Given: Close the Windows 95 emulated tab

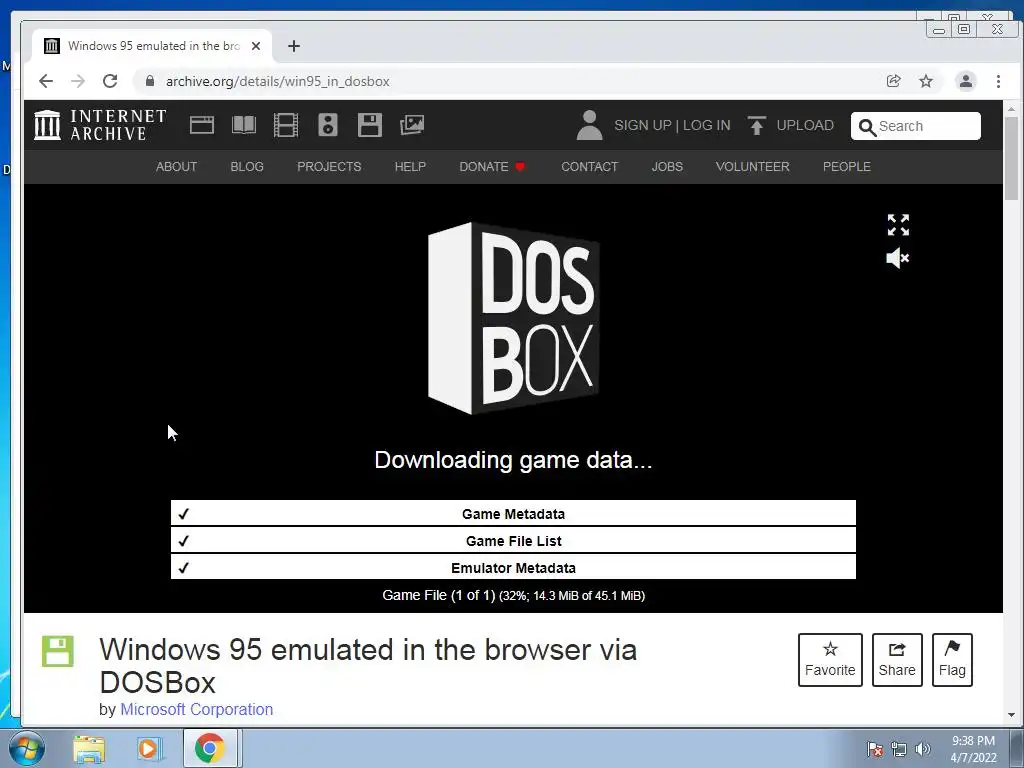Looking at the screenshot, I should (x=256, y=46).
